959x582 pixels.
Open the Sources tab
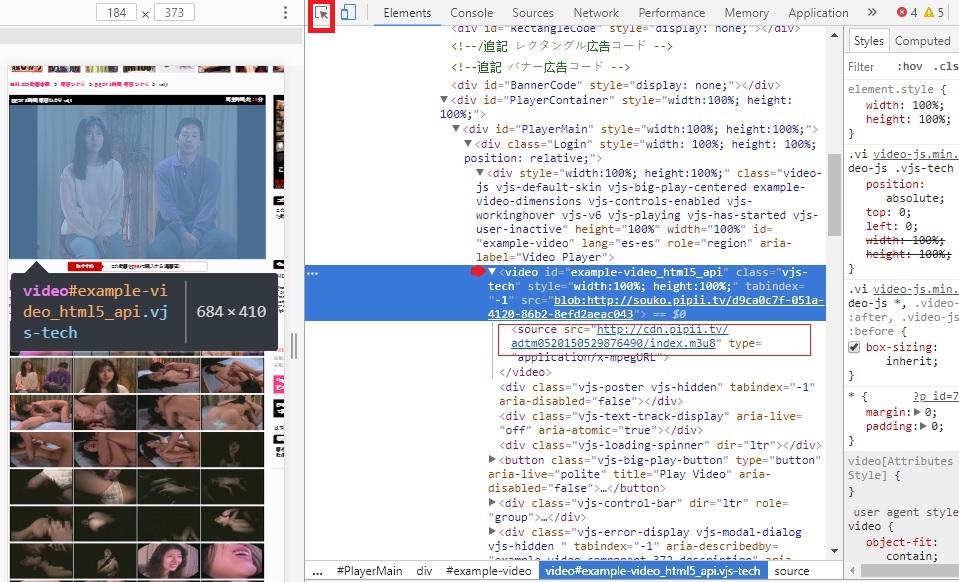[x=533, y=12]
